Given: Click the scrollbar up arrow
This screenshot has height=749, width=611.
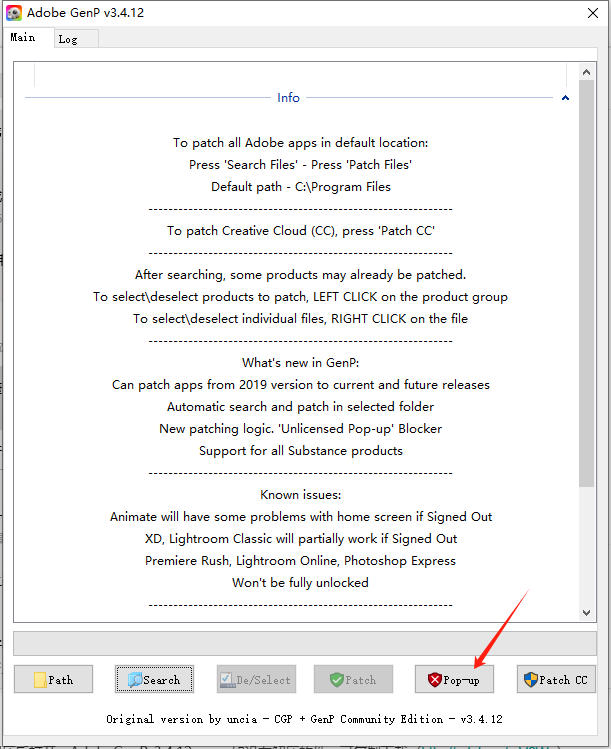Looking at the screenshot, I should [587, 70].
